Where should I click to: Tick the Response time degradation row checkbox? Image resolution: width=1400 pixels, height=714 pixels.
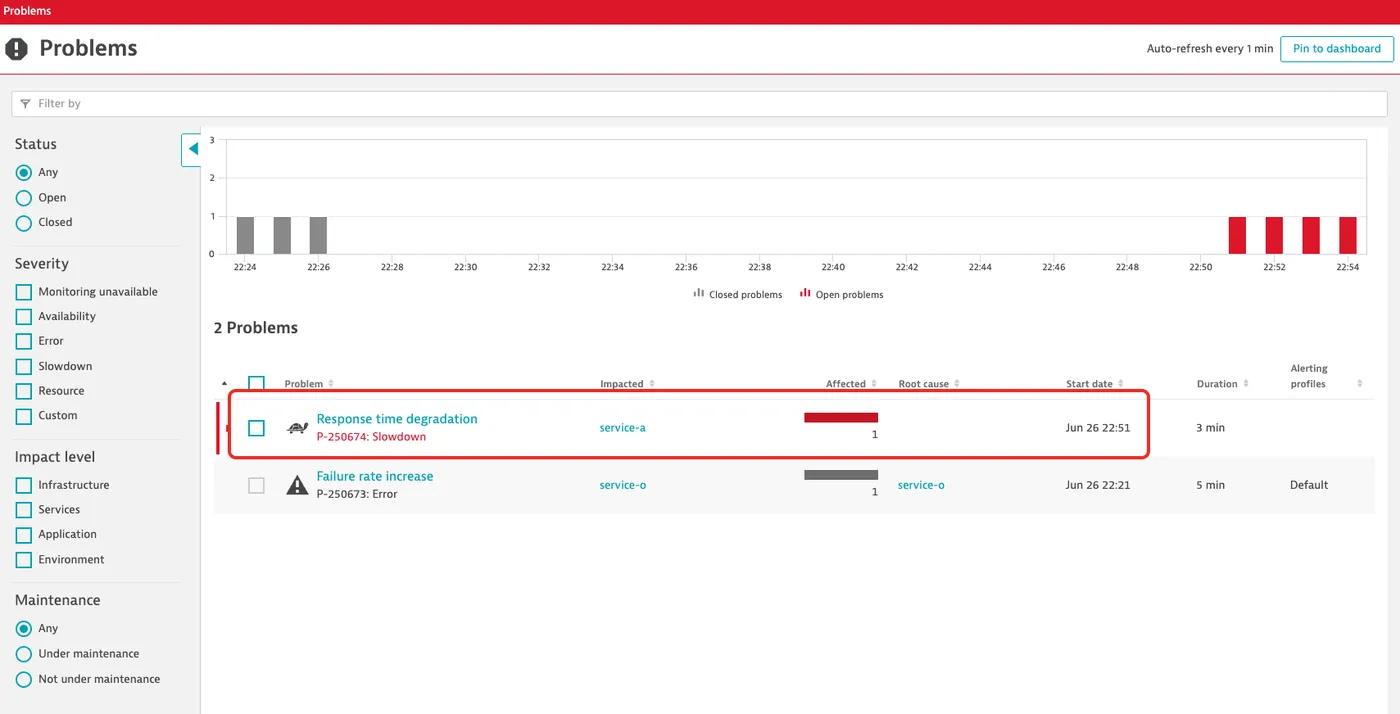point(256,428)
